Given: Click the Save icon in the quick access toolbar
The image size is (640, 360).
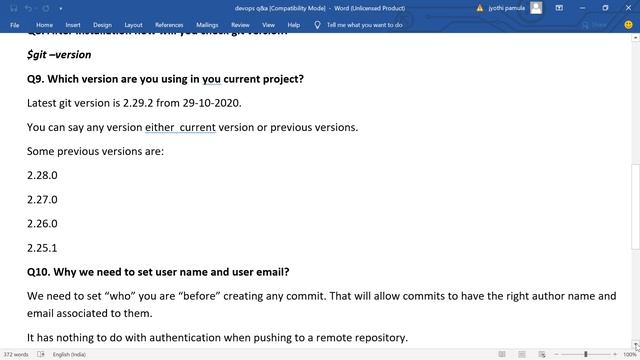Looking at the screenshot, I should 14,8.
